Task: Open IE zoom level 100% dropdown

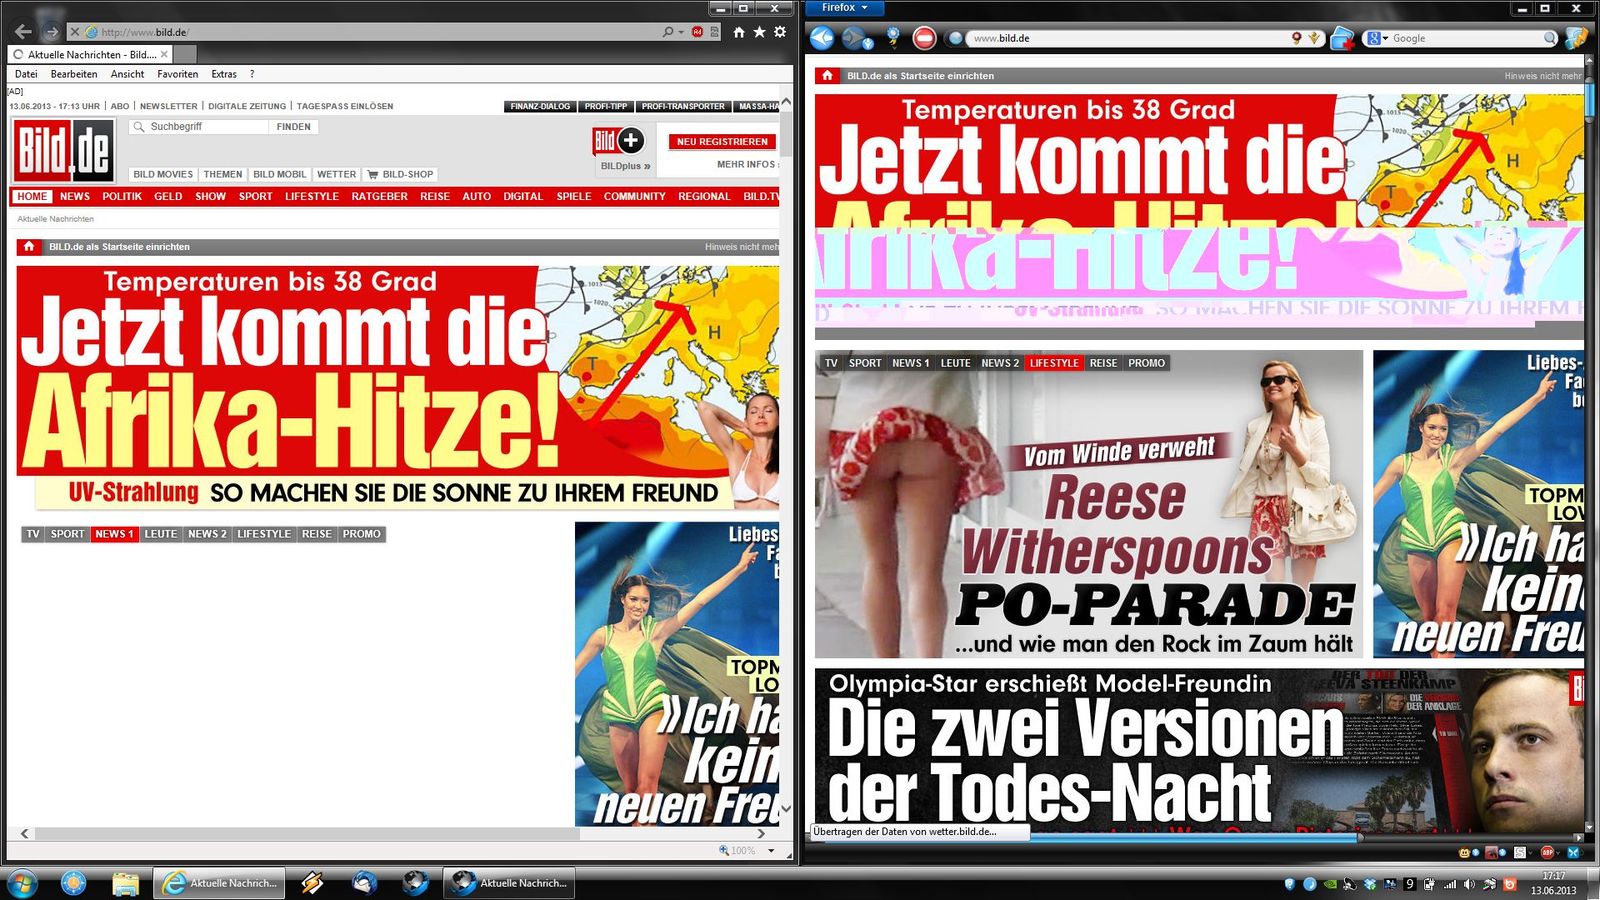Action: pyautogui.click(x=771, y=851)
